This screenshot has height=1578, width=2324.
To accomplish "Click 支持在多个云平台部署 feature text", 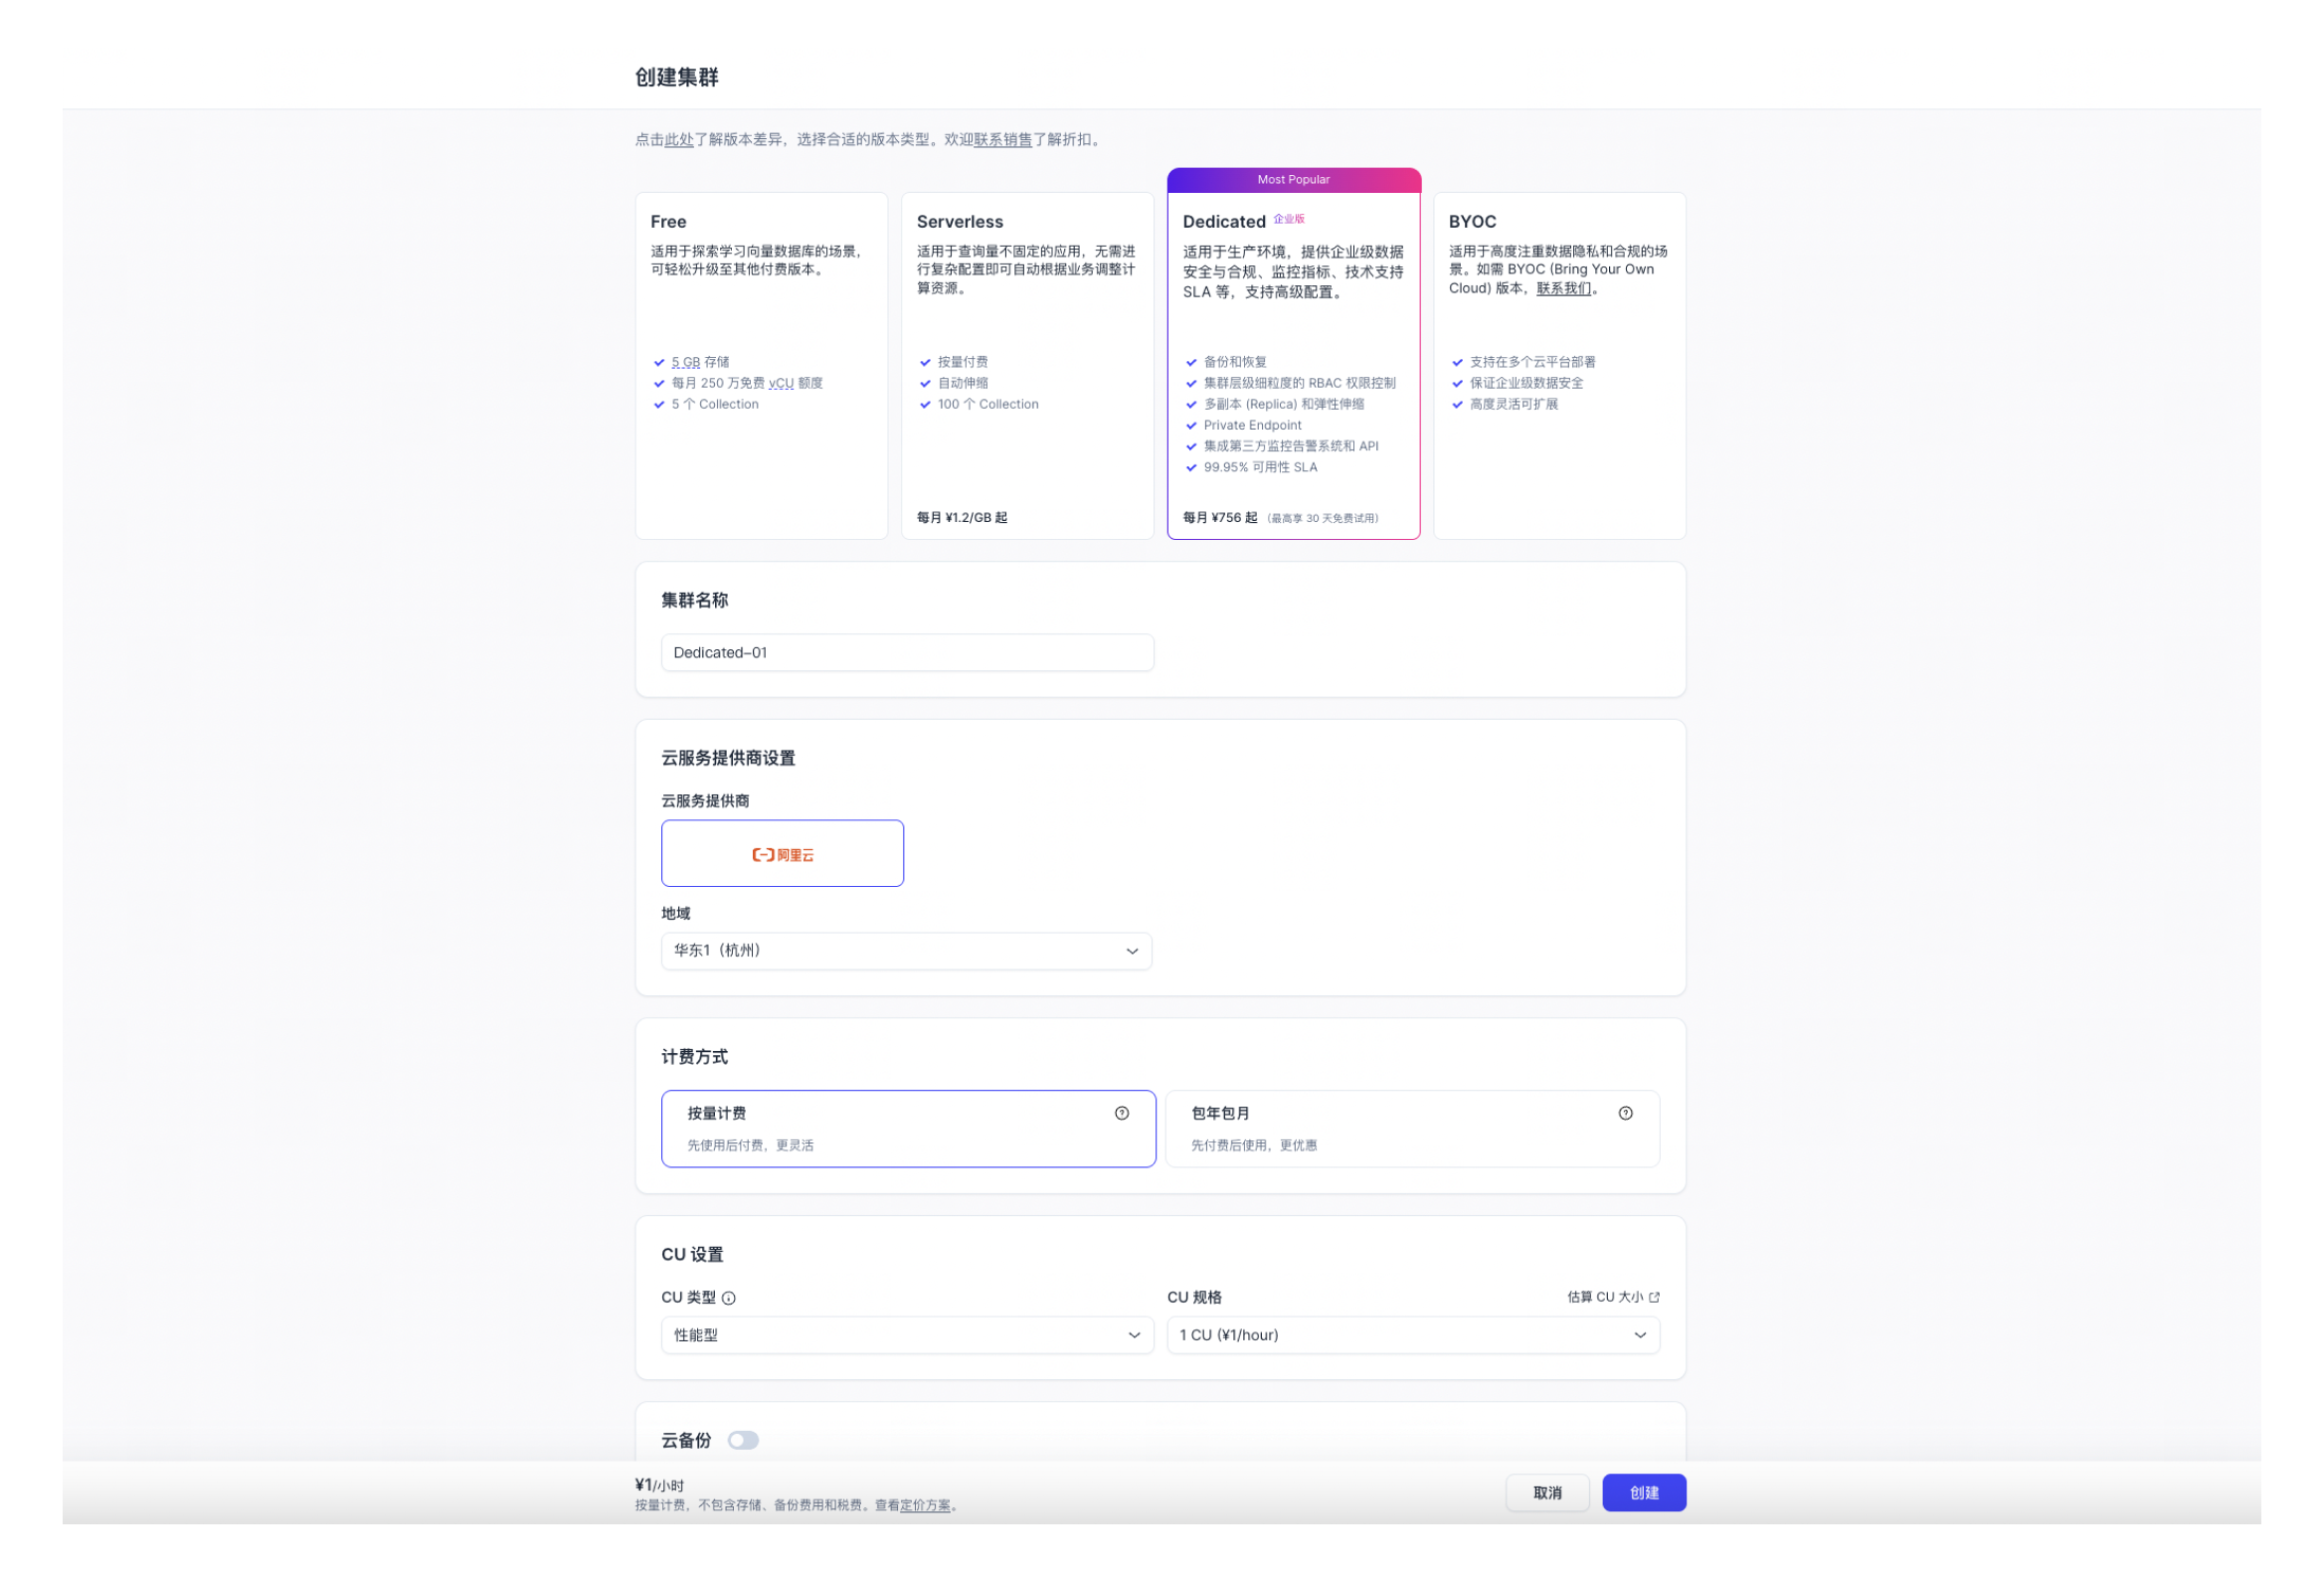I will tap(1532, 363).
